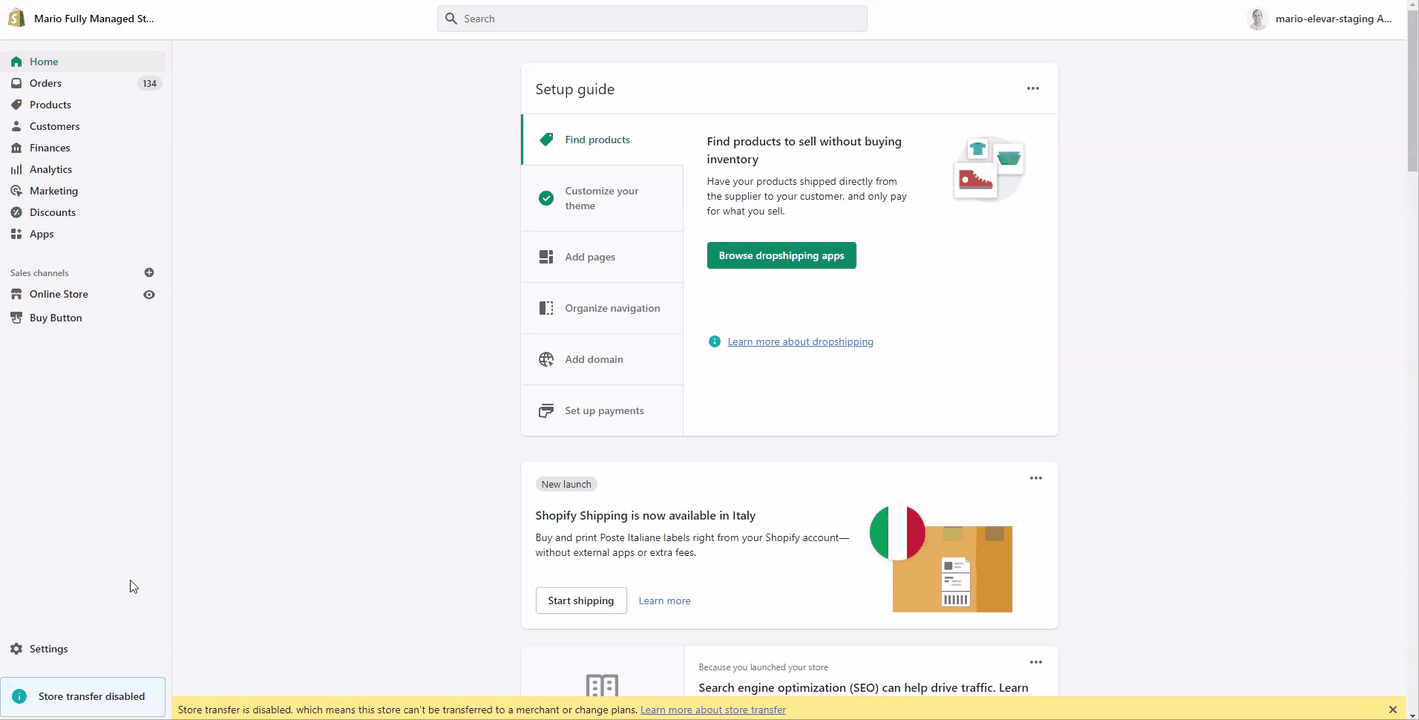Click the Set up payments card icon

click(546, 411)
